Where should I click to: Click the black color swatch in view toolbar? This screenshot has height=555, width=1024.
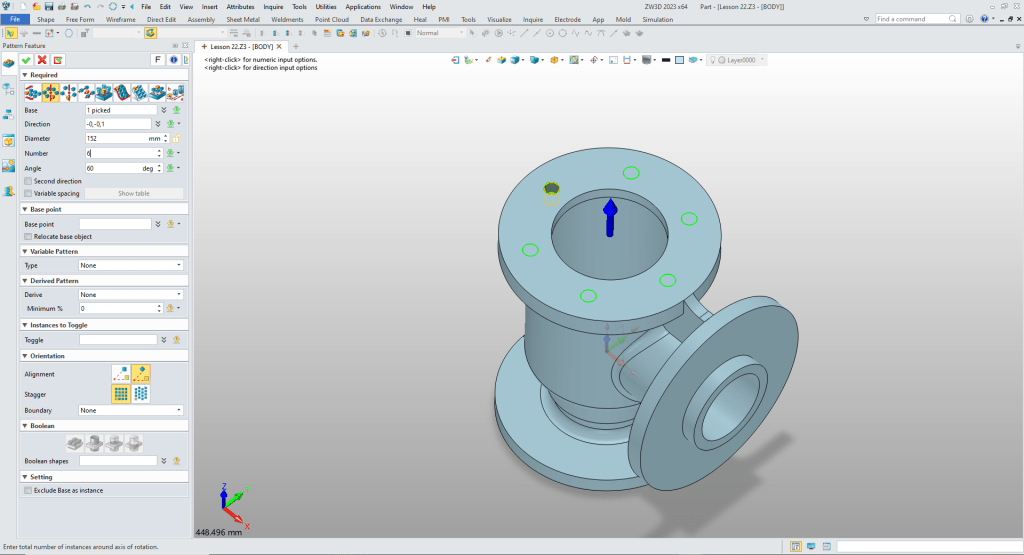pos(666,60)
